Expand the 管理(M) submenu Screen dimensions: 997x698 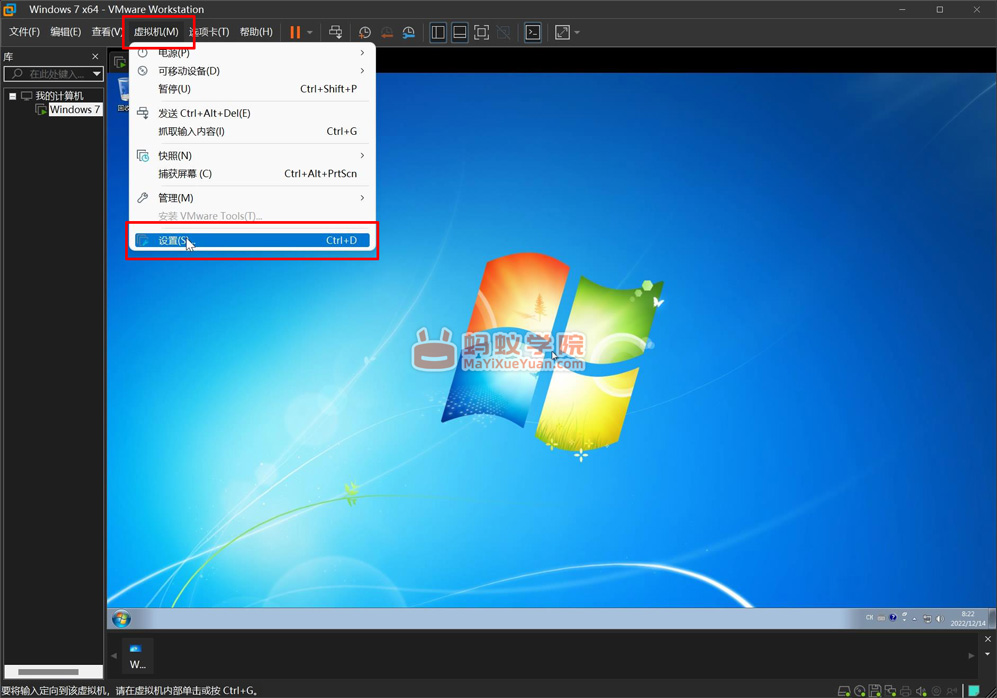click(252, 198)
